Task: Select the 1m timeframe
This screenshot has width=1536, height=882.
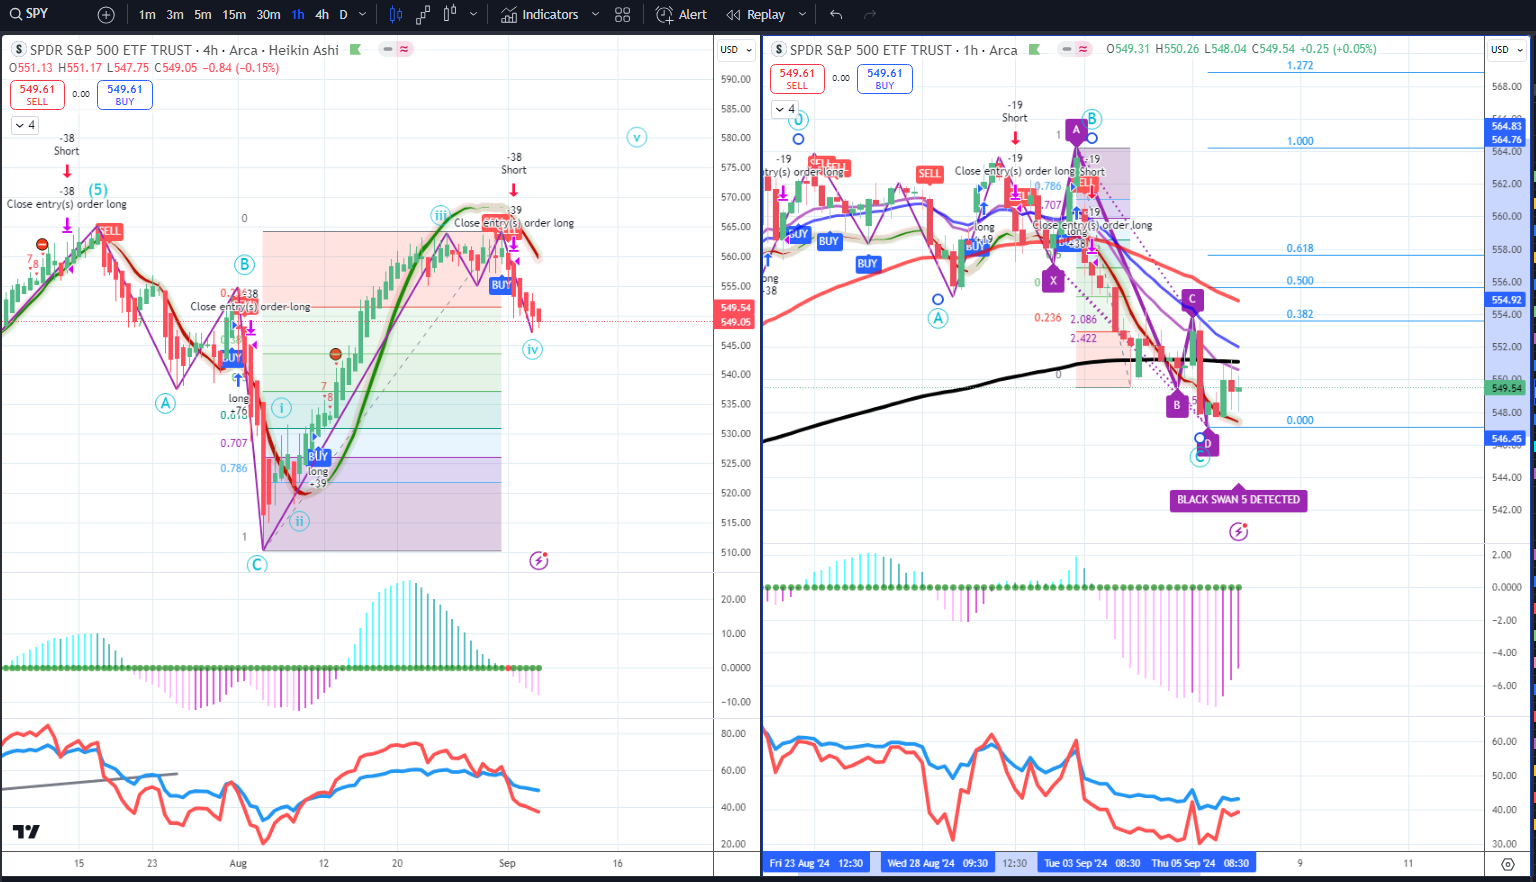Action: point(147,15)
